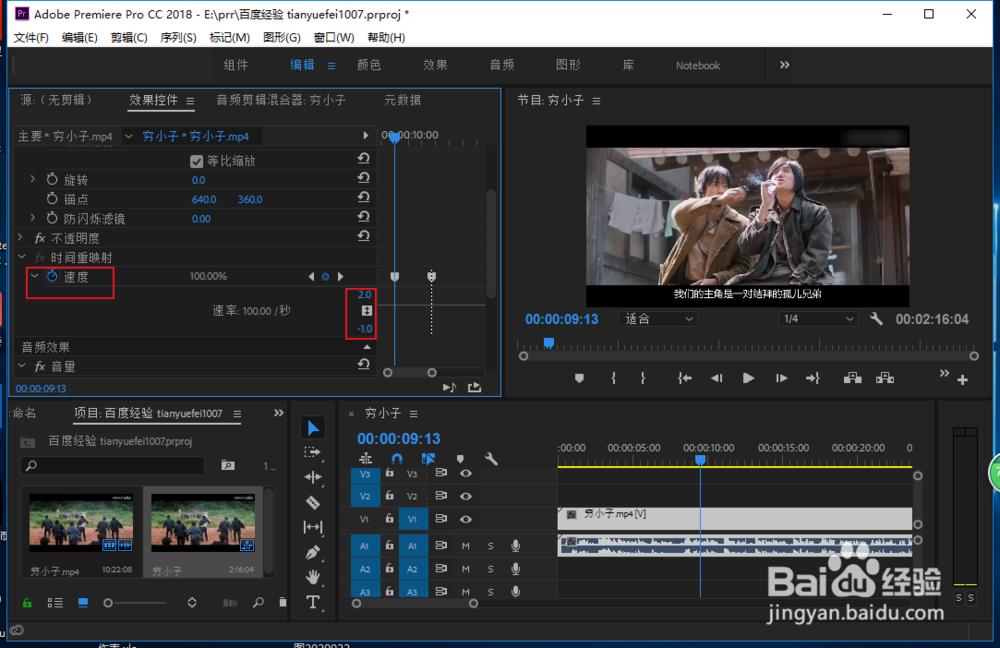Open program monitor button editor plus
Image resolution: width=1000 pixels, height=648 pixels.
(x=962, y=380)
